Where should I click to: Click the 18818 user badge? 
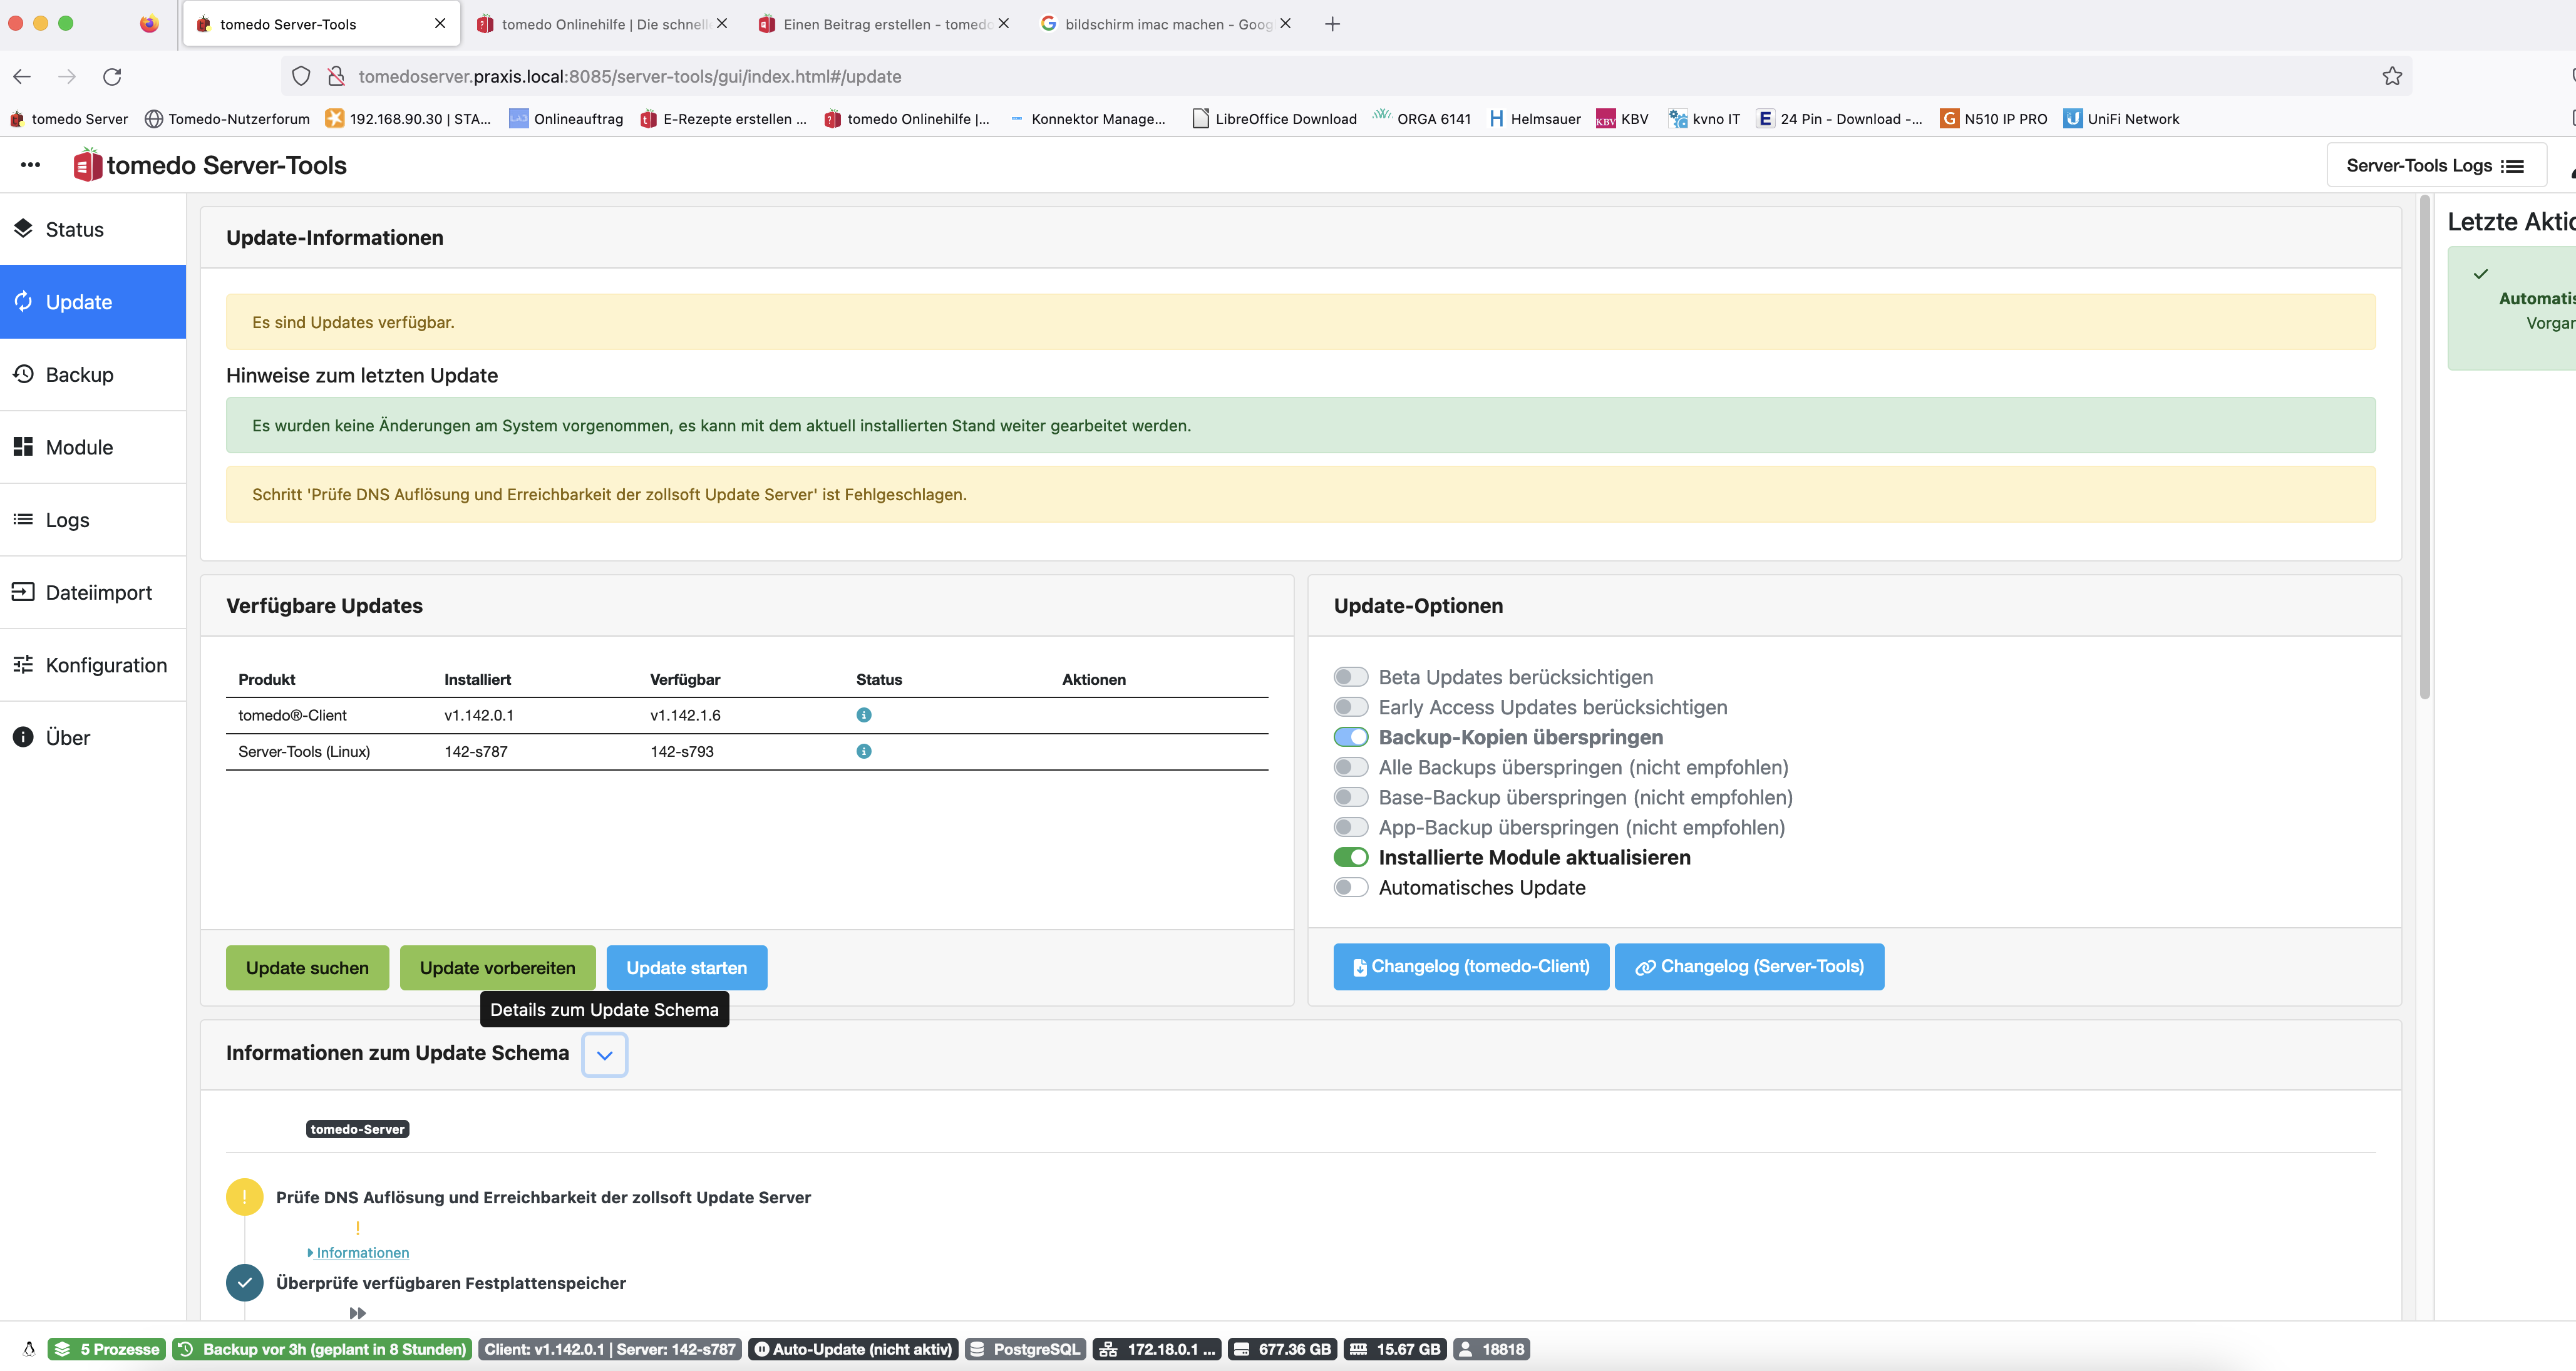pos(1491,1349)
